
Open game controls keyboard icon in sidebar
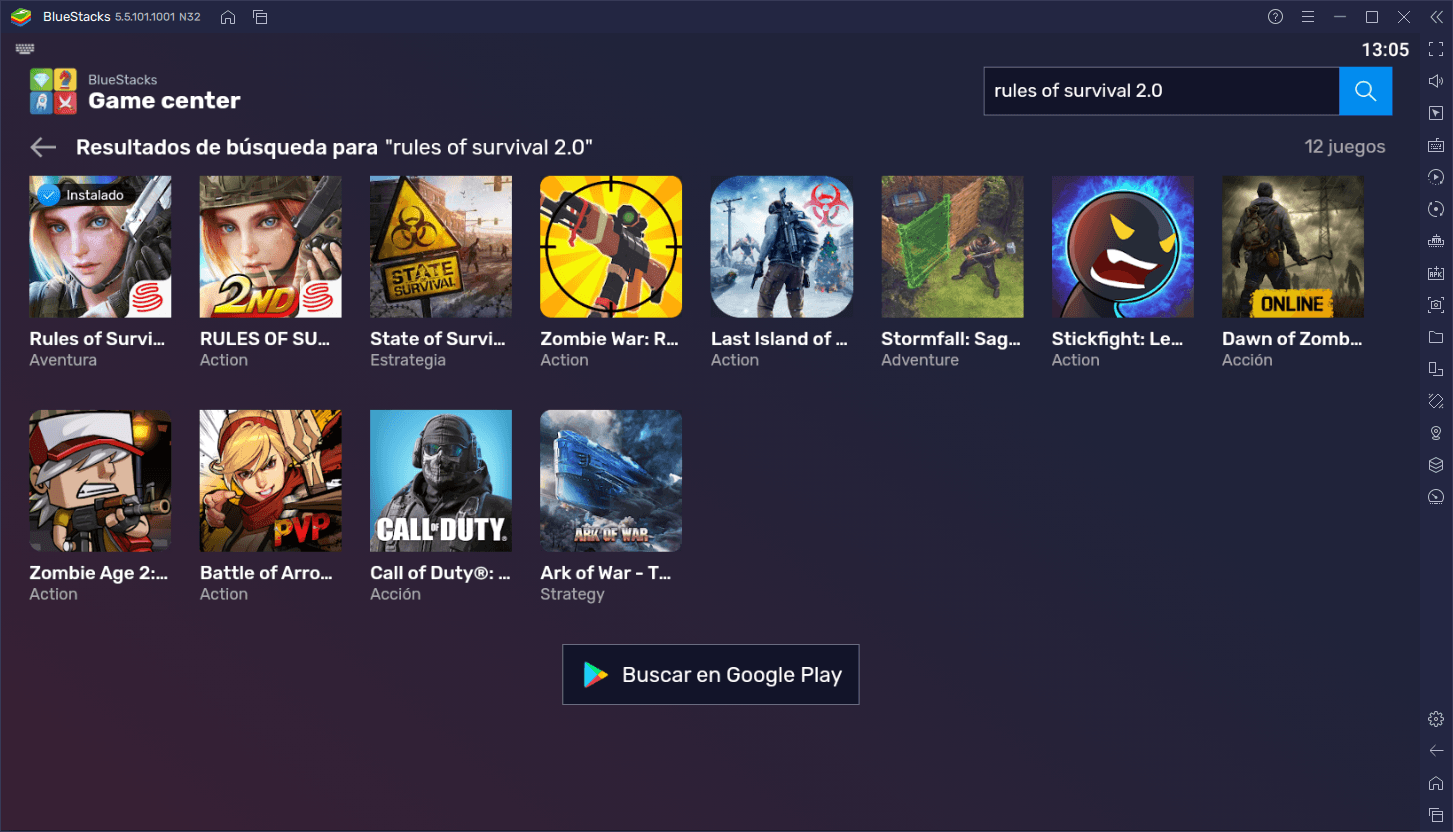click(x=1436, y=145)
